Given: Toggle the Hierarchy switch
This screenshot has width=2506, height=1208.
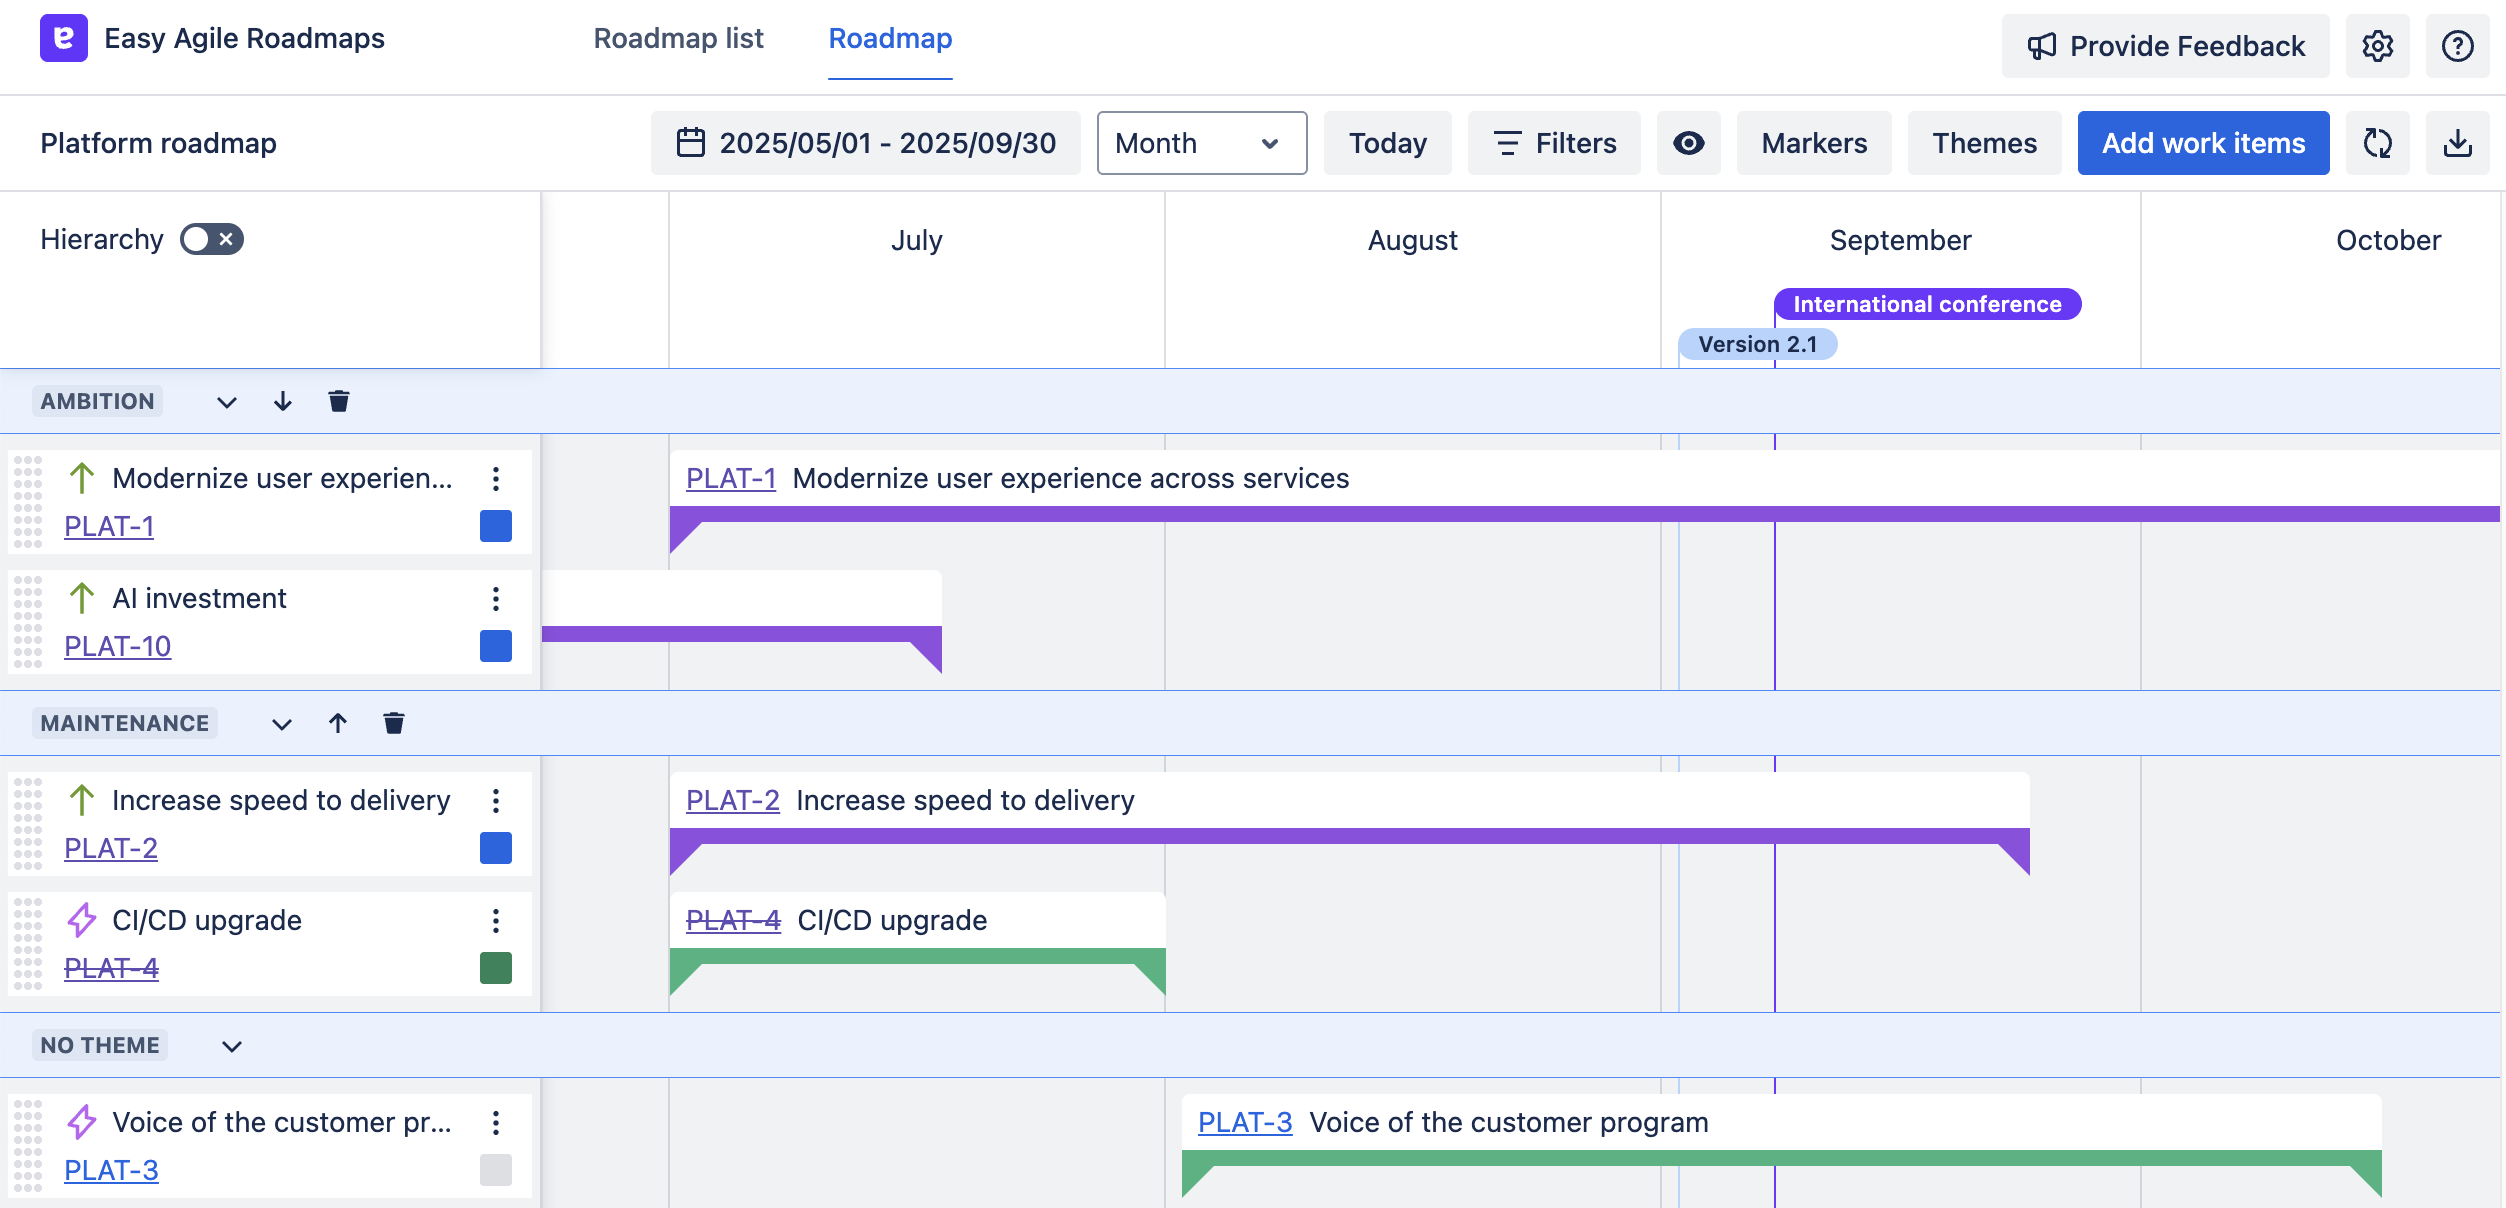Looking at the screenshot, I should tap(211, 239).
